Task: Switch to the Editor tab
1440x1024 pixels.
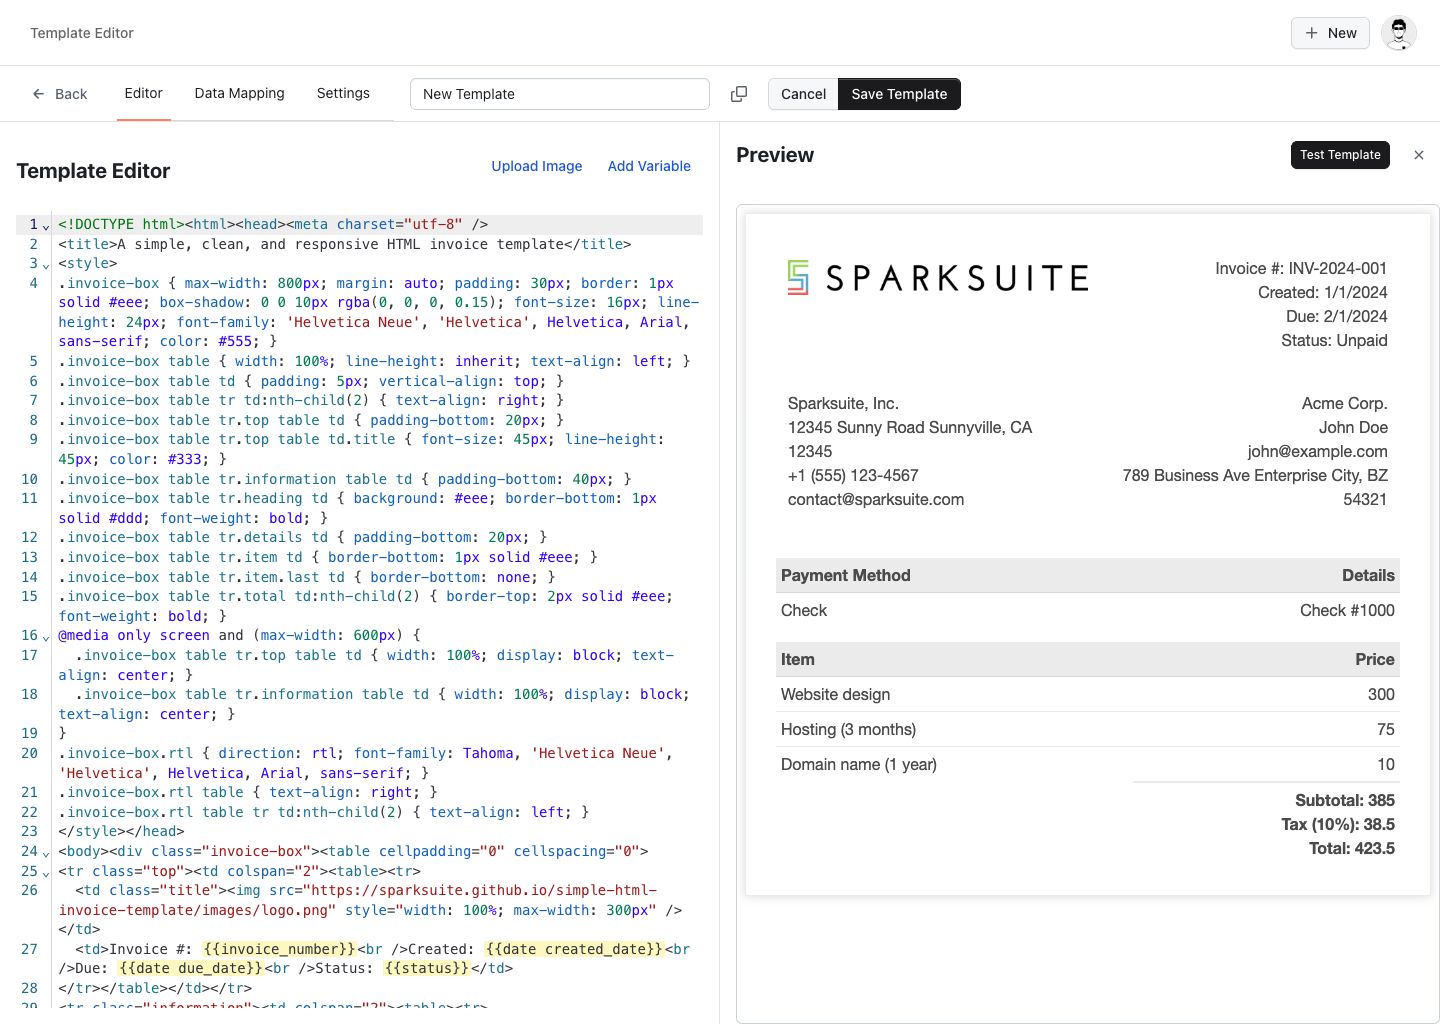Action: (x=143, y=93)
